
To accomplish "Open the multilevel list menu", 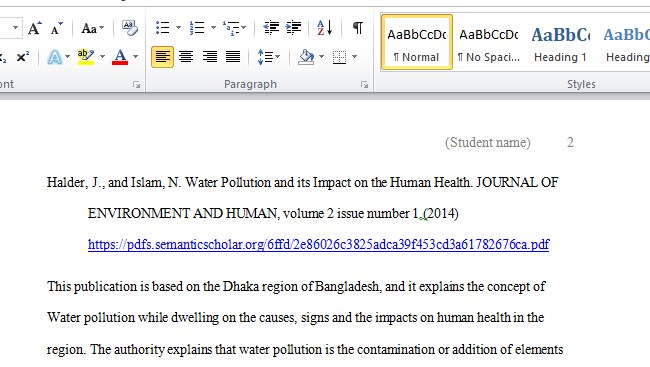I will [x=234, y=28].
